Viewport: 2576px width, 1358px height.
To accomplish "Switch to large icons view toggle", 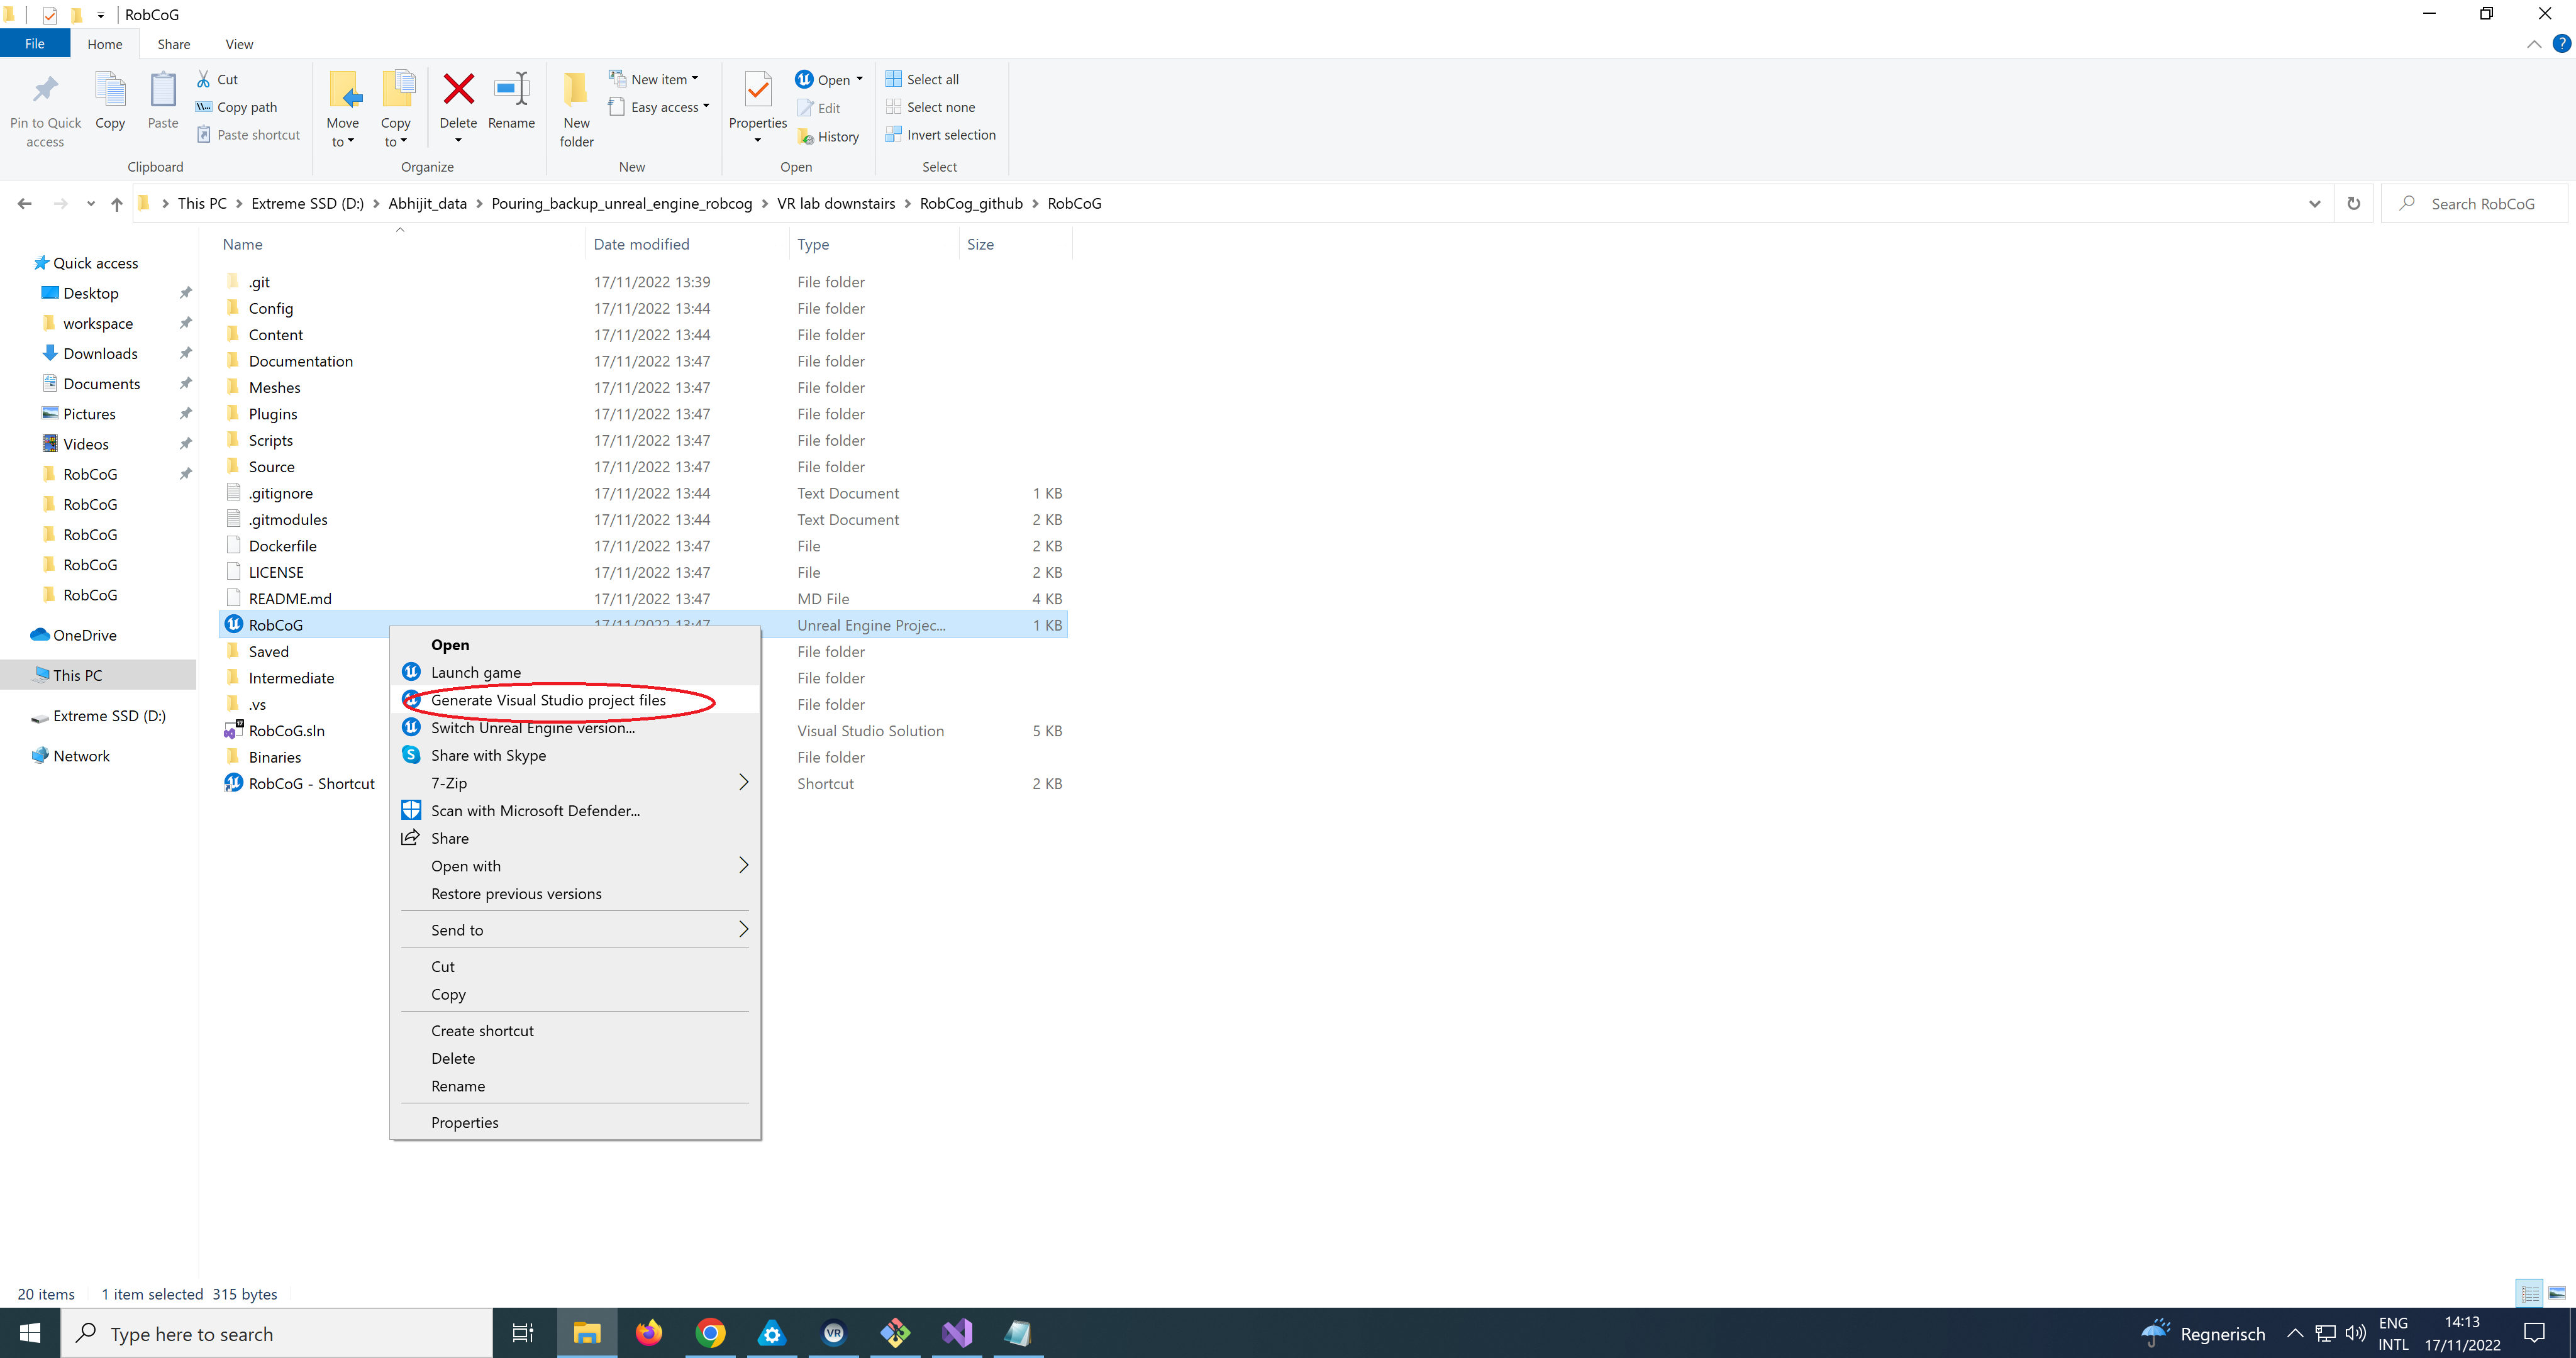I will point(2556,1293).
